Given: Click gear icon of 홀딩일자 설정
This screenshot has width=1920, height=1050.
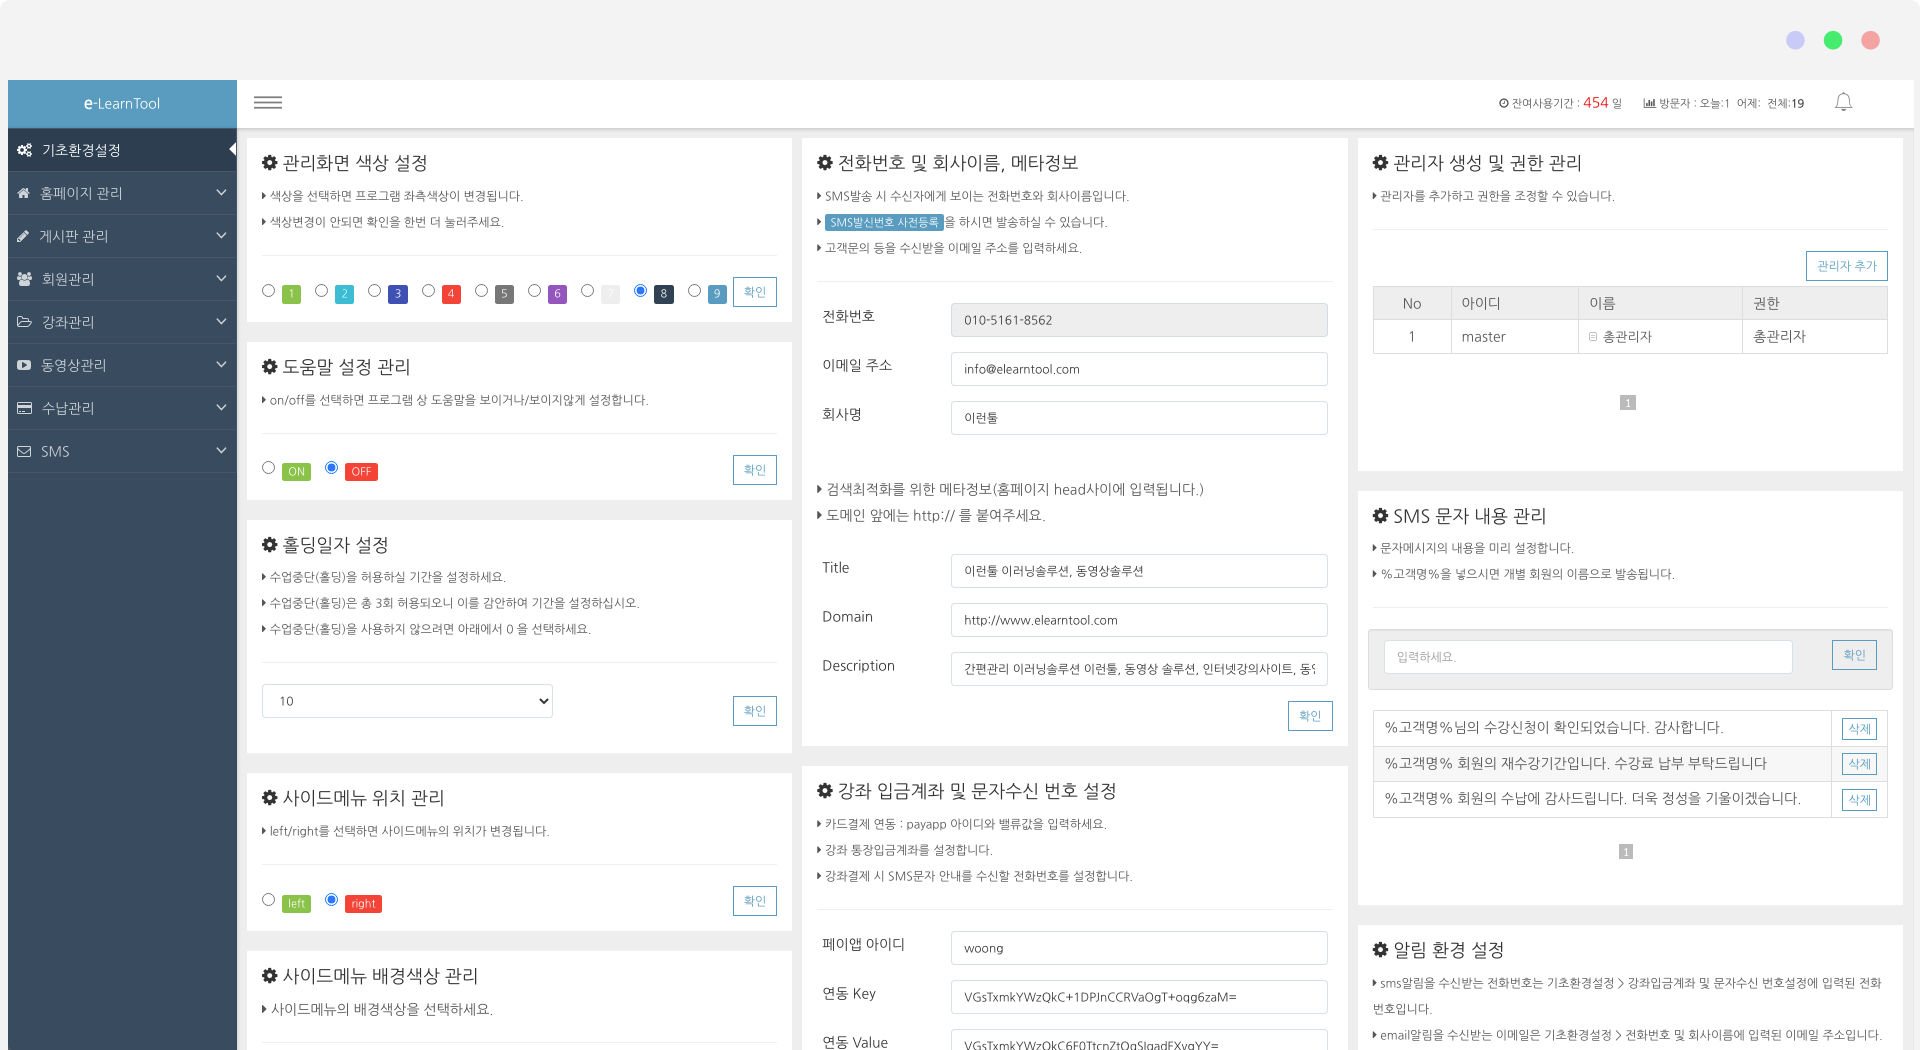Looking at the screenshot, I should (x=269, y=545).
